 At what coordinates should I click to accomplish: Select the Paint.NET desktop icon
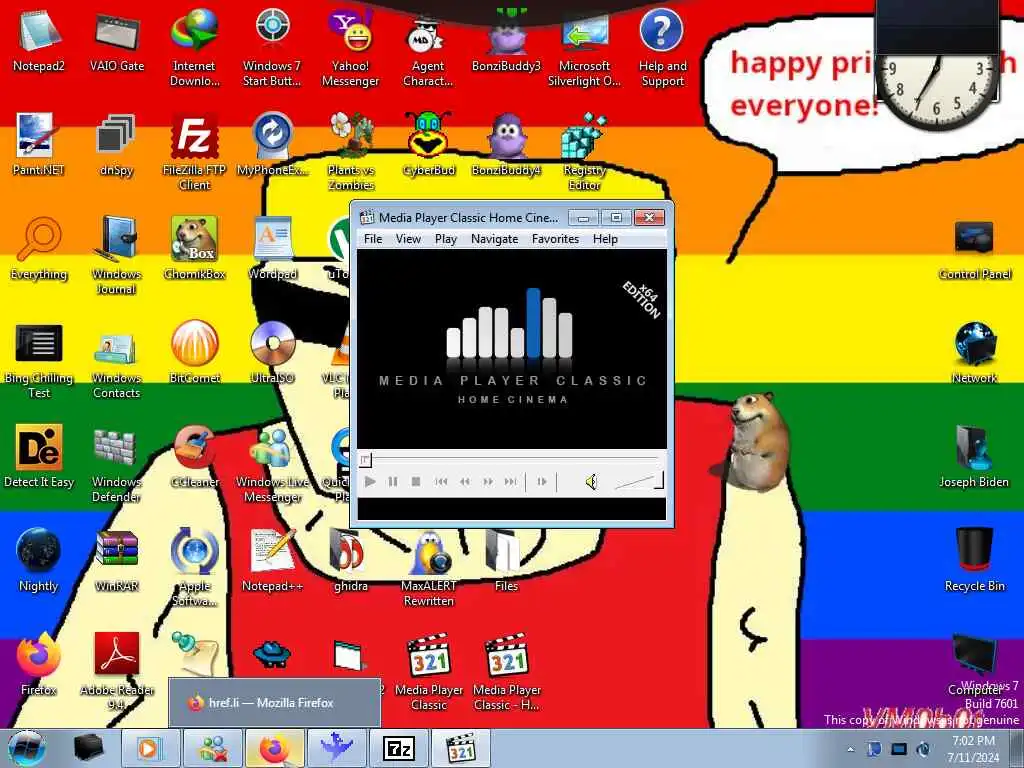coord(39,144)
